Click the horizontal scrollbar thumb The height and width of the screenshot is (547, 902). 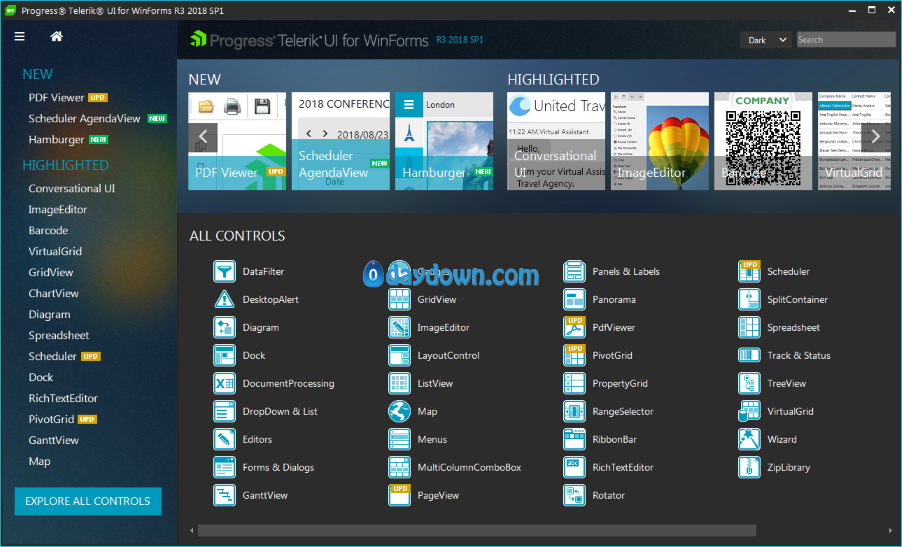[477, 530]
